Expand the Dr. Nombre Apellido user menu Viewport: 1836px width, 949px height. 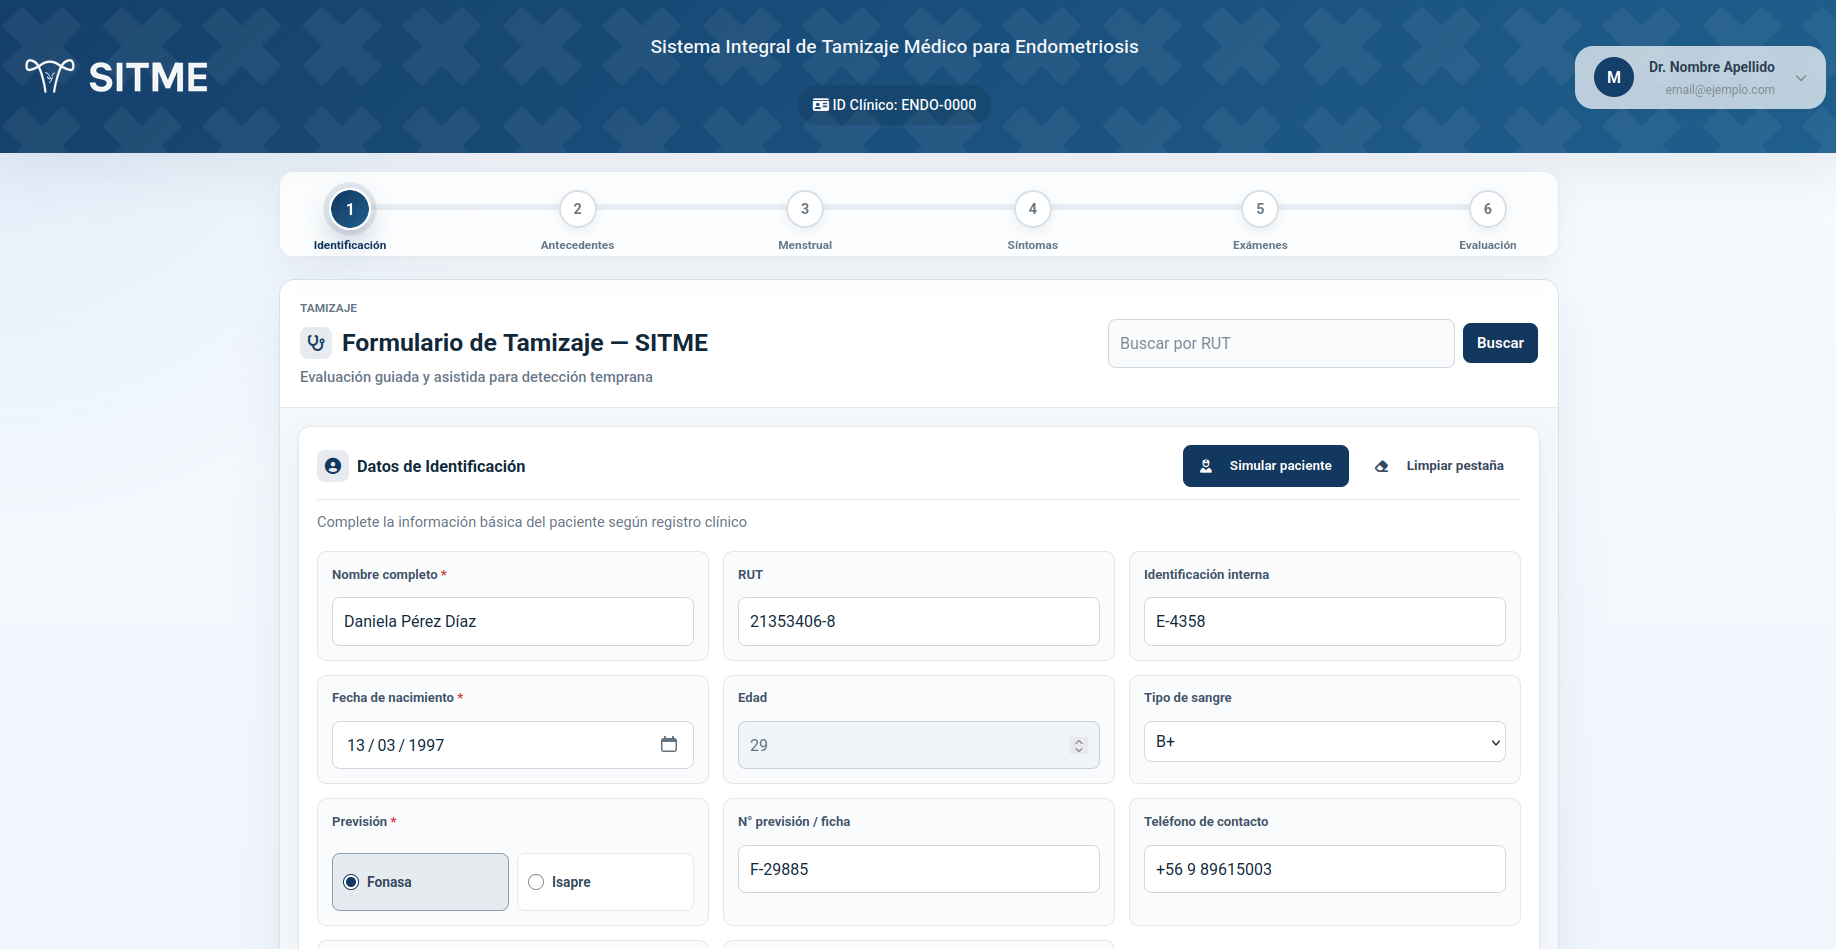[1801, 78]
